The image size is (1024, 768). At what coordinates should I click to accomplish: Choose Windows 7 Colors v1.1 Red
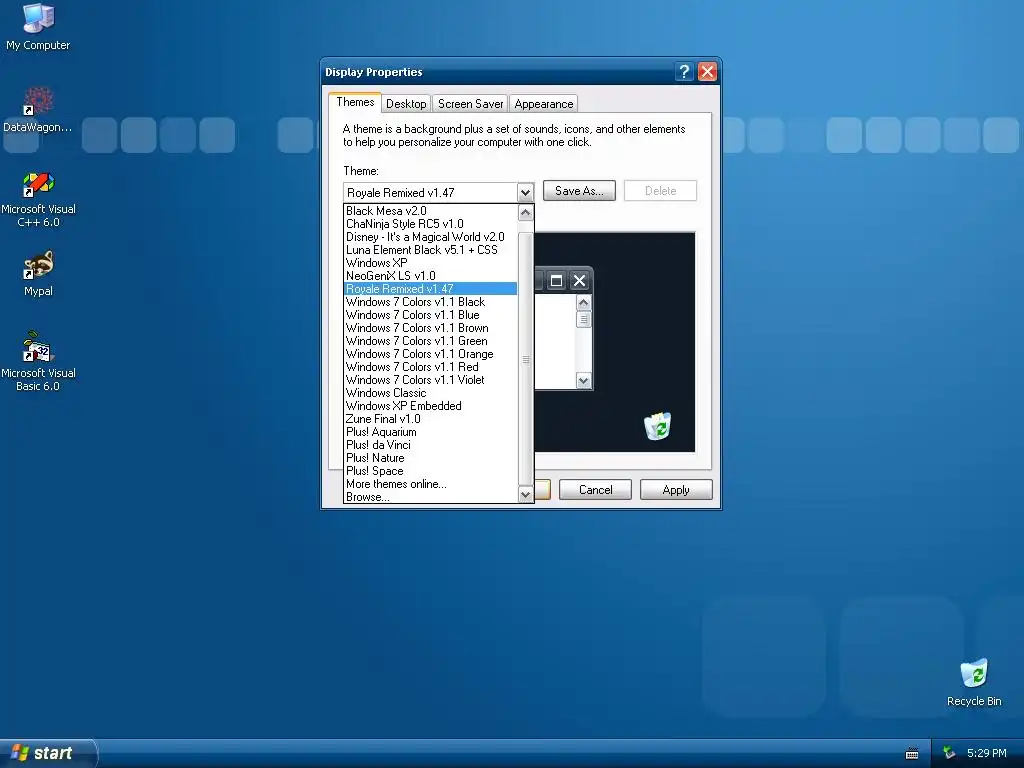pyautogui.click(x=430, y=367)
